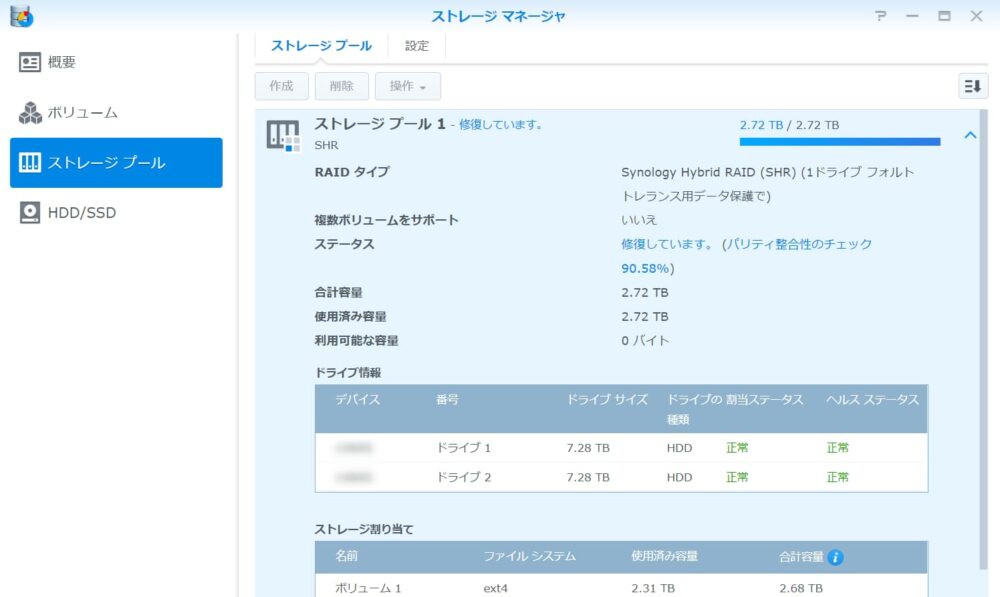
Task: Click 7.28 TB size of ドライブ 1
Action: click(588, 448)
